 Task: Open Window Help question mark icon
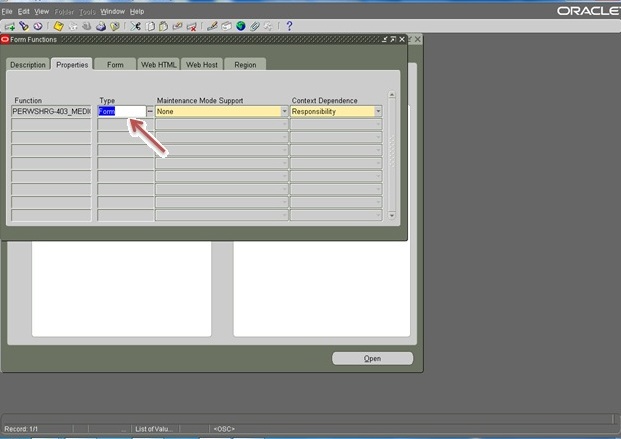[x=290, y=26]
